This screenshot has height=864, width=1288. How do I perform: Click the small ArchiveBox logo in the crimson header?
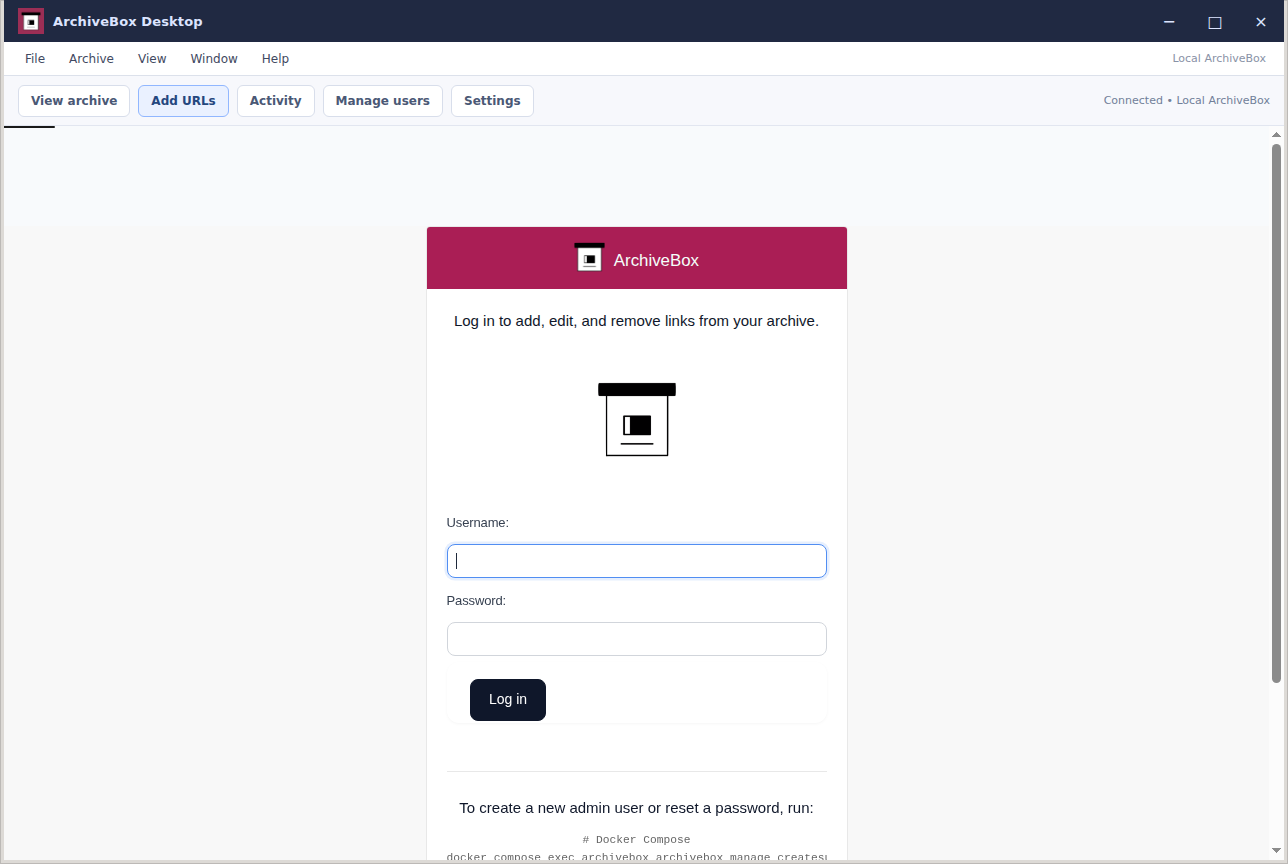[x=589, y=258]
